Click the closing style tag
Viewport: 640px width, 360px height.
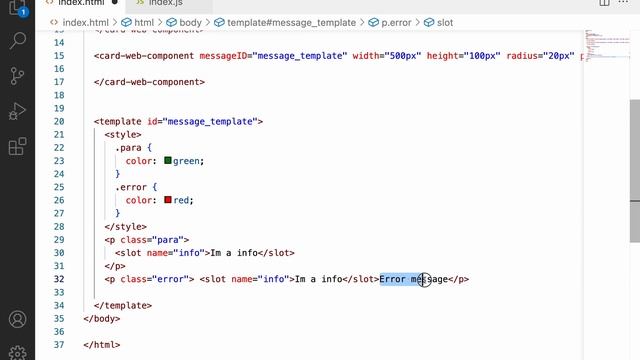(x=126, y=227)
